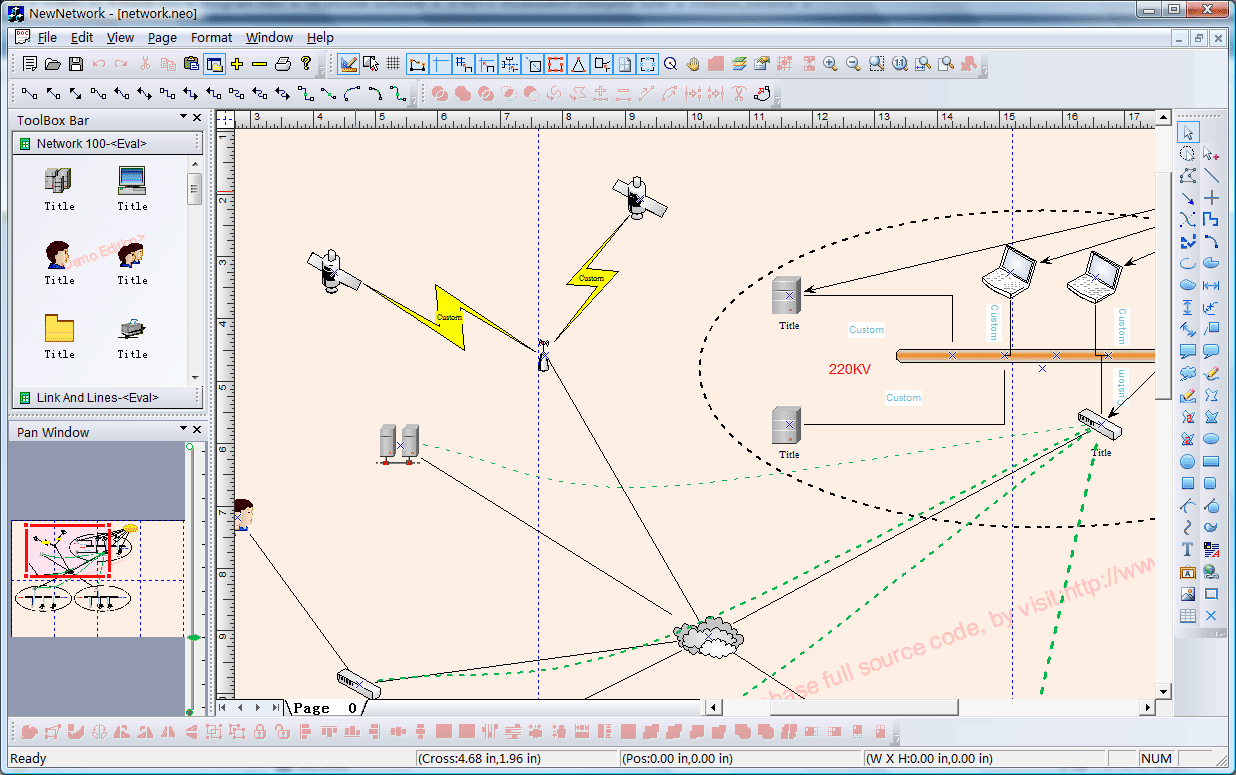Switch to the Page 0 tab
1236x775 pixels.
tap(325, 707)
